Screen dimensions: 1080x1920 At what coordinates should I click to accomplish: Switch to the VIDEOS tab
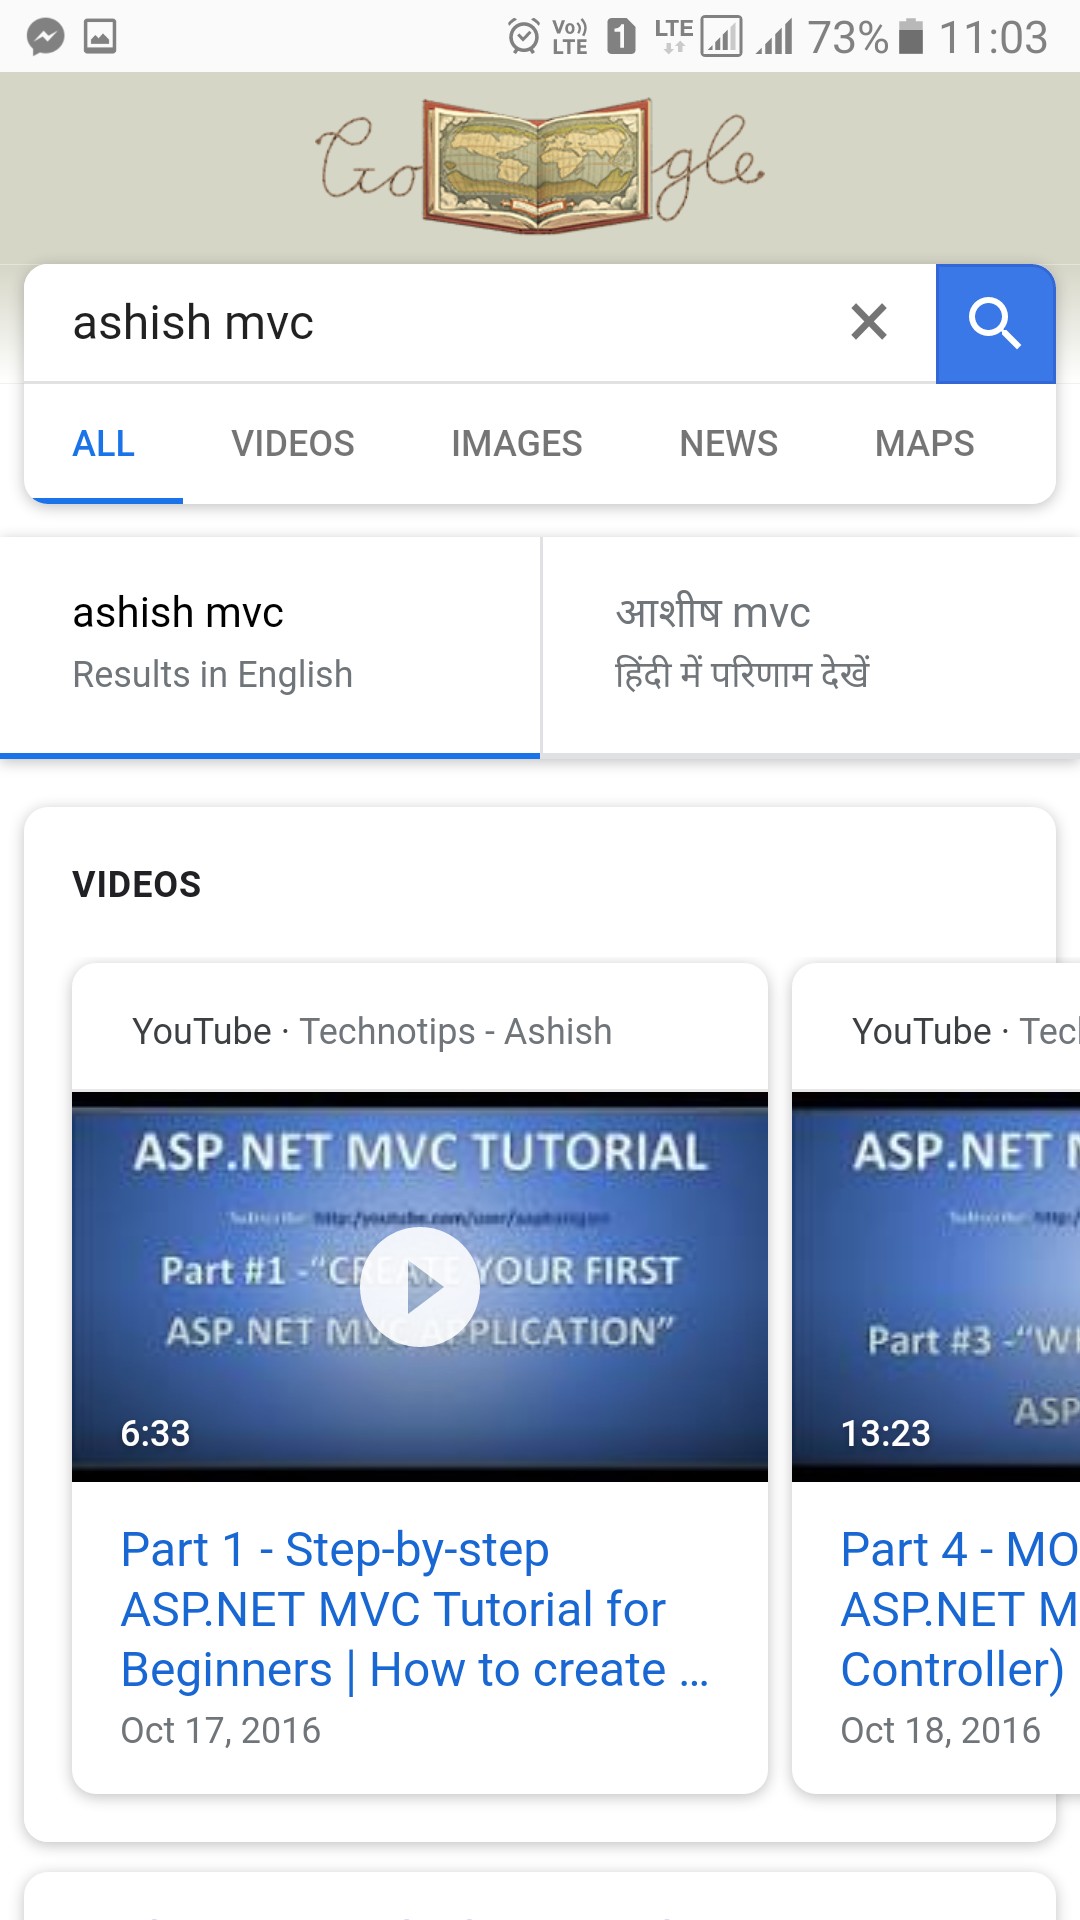293,444
